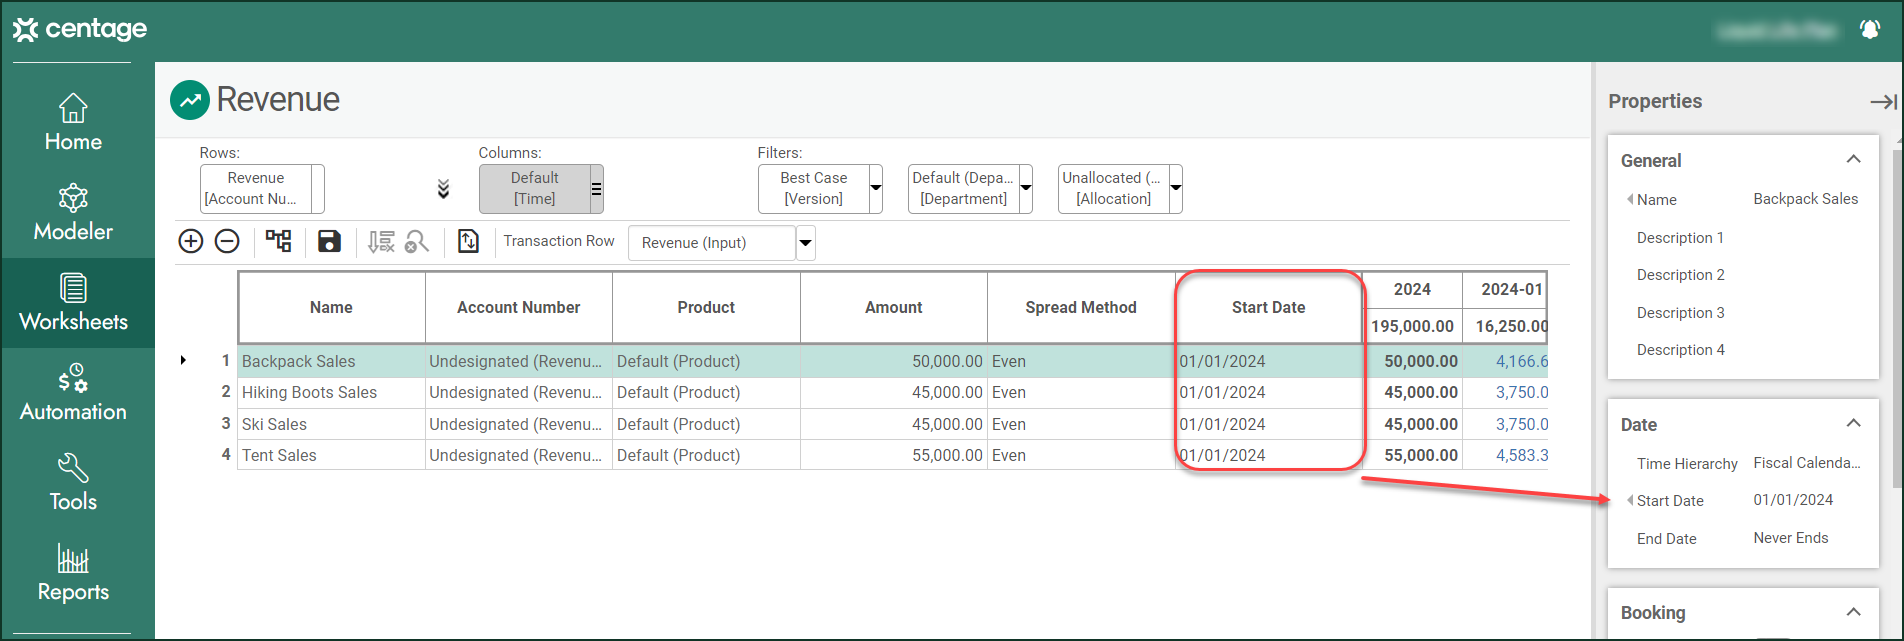Click the Properties panel vertical scrollbar
1904x641 pixels.
(x=1898, y=320)
